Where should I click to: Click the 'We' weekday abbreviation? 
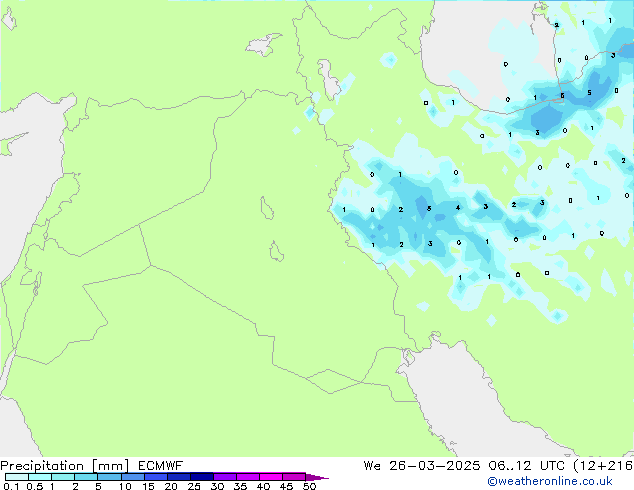[372, 466]
